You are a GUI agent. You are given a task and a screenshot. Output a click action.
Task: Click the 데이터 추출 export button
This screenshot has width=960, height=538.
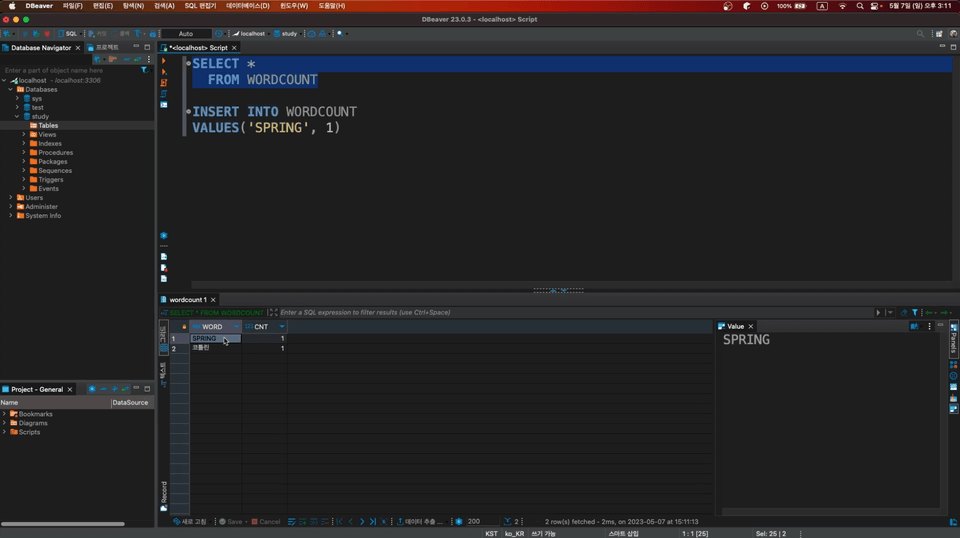click(x=419, y=521)
